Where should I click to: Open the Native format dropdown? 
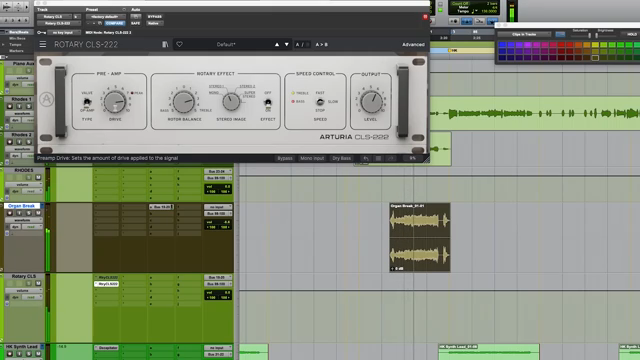point(155,23)
